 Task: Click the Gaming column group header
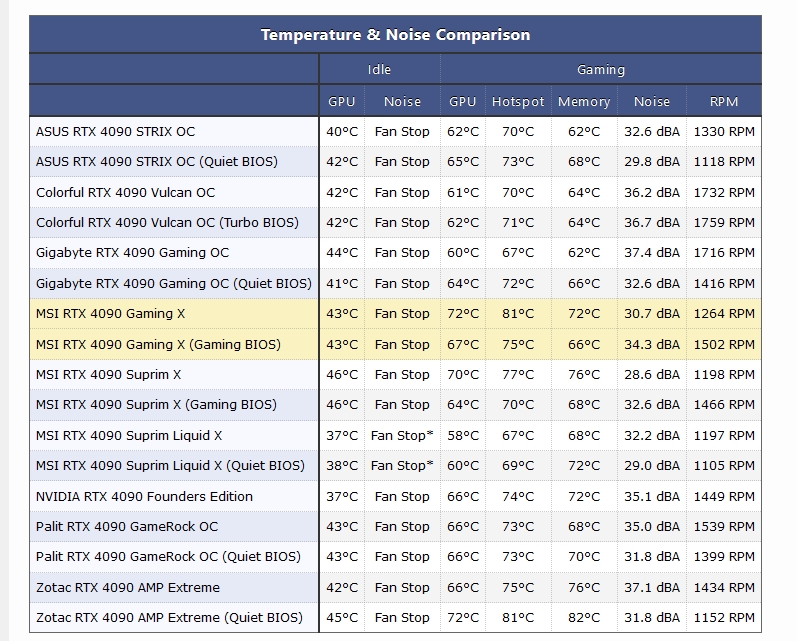[601, 70]
